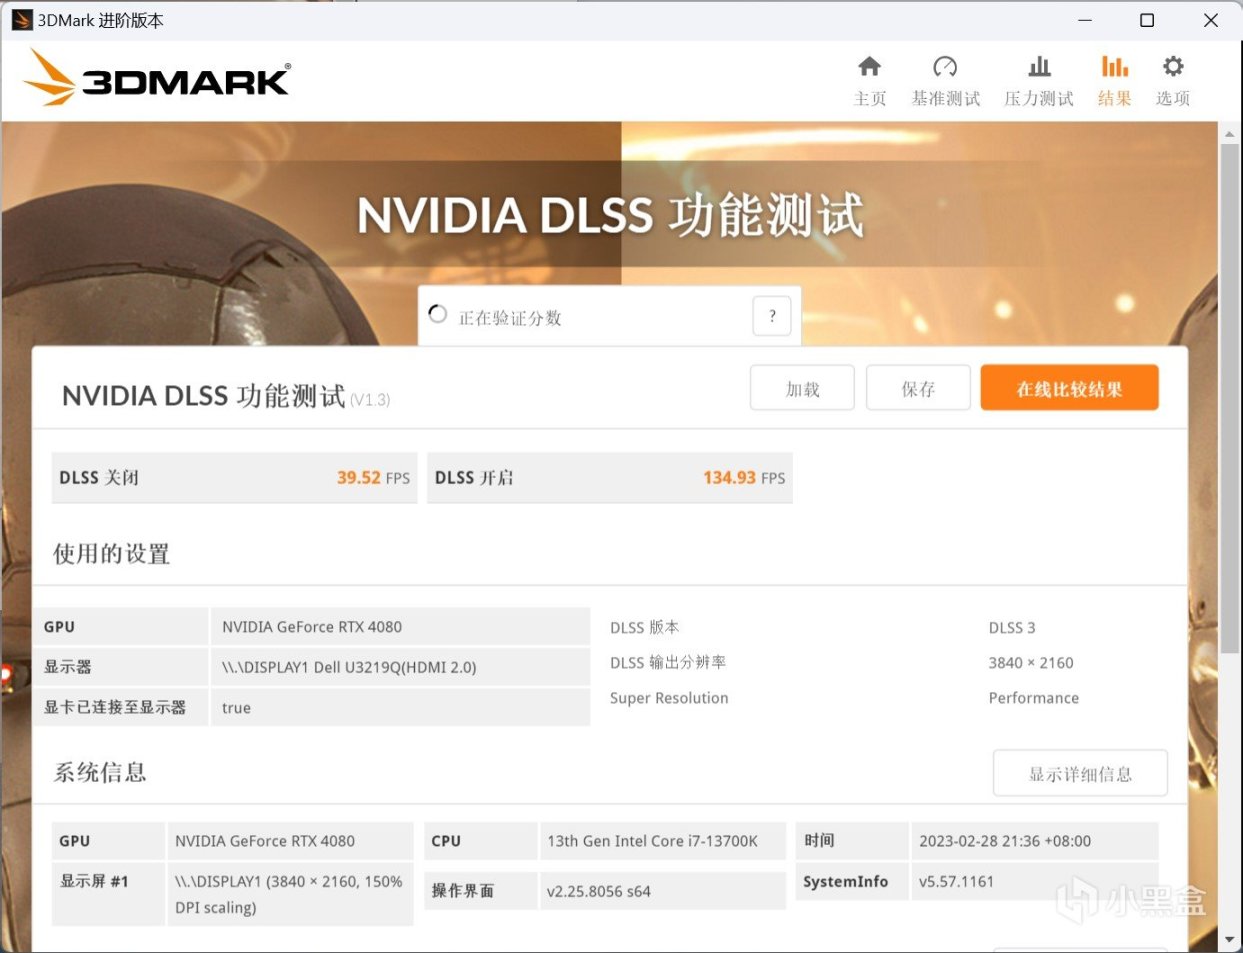Click the 显示屏 #1 DISPLAY1 value
Image resolution: width=1243 pixels, height=953 pixels.
coord(288,894)
